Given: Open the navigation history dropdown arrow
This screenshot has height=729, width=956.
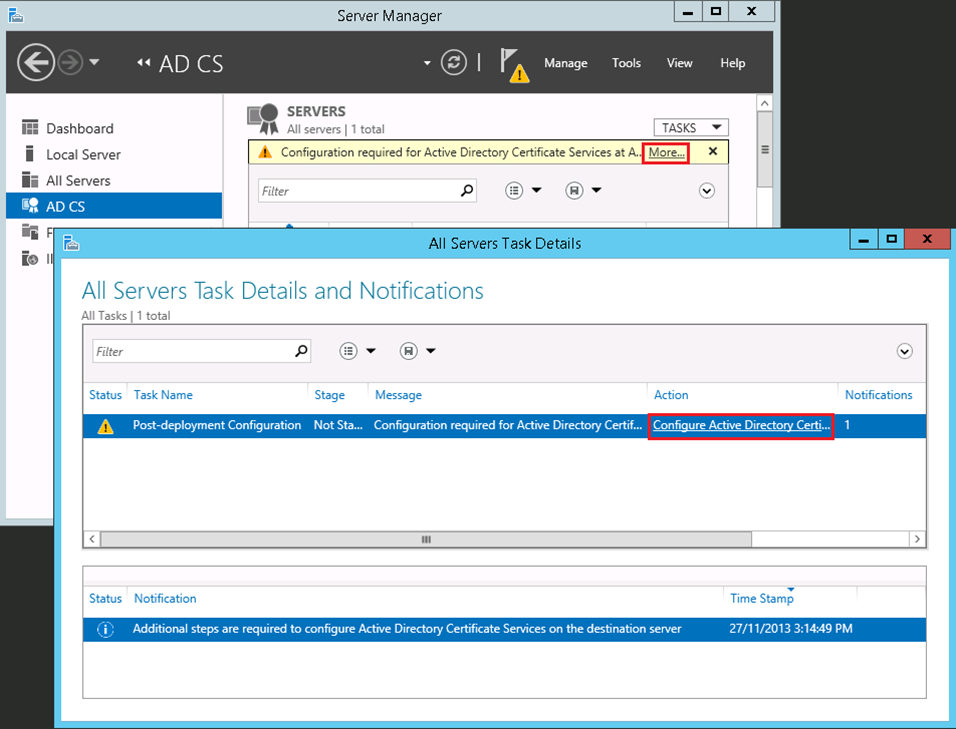Looking at the screenshot, I should point(95,62).
